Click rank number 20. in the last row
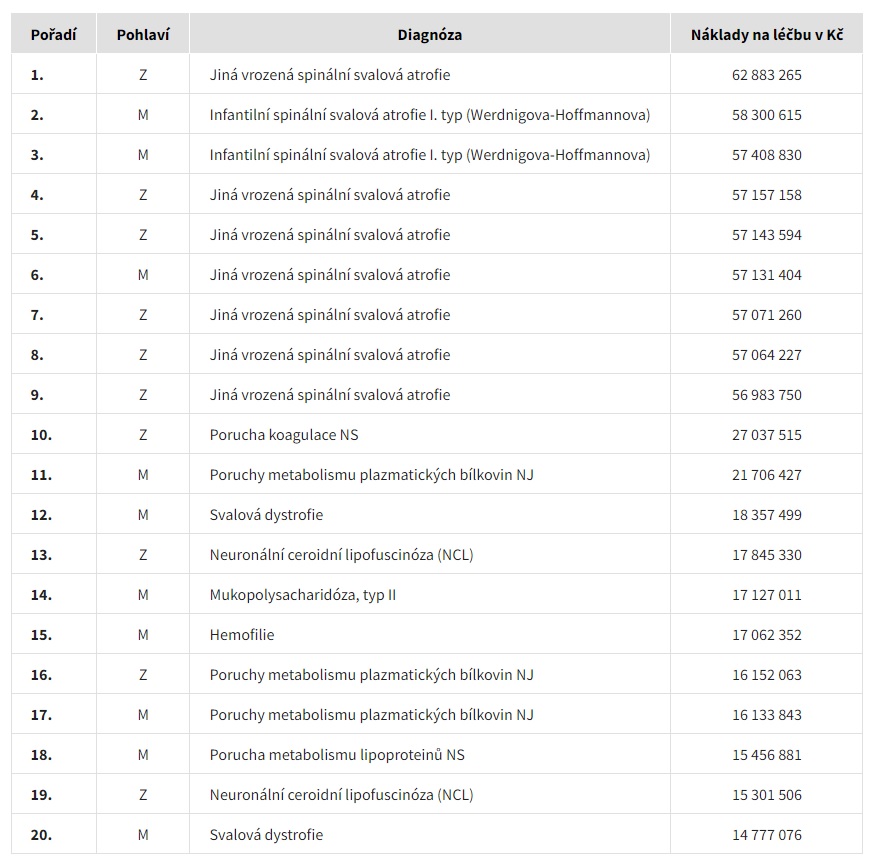This screenshot has height=866, width=877. point(41,835)
